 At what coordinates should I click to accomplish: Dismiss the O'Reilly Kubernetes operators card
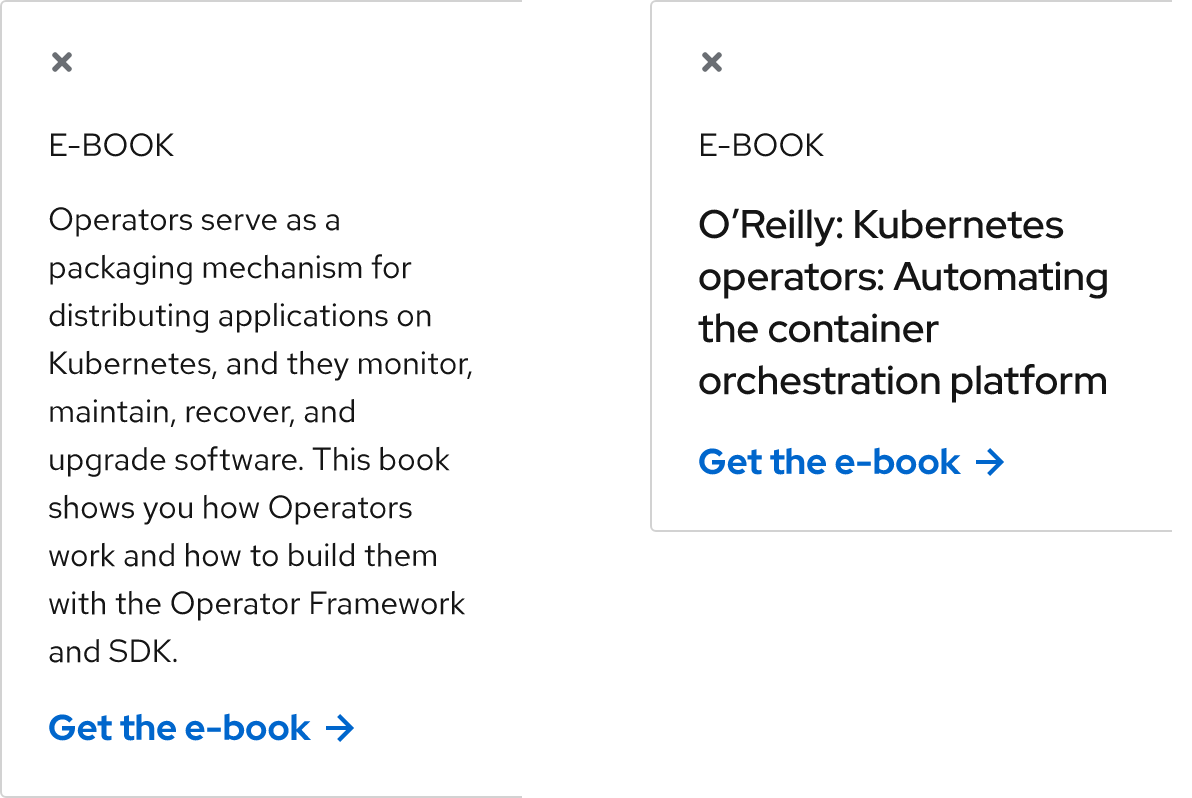712,62
